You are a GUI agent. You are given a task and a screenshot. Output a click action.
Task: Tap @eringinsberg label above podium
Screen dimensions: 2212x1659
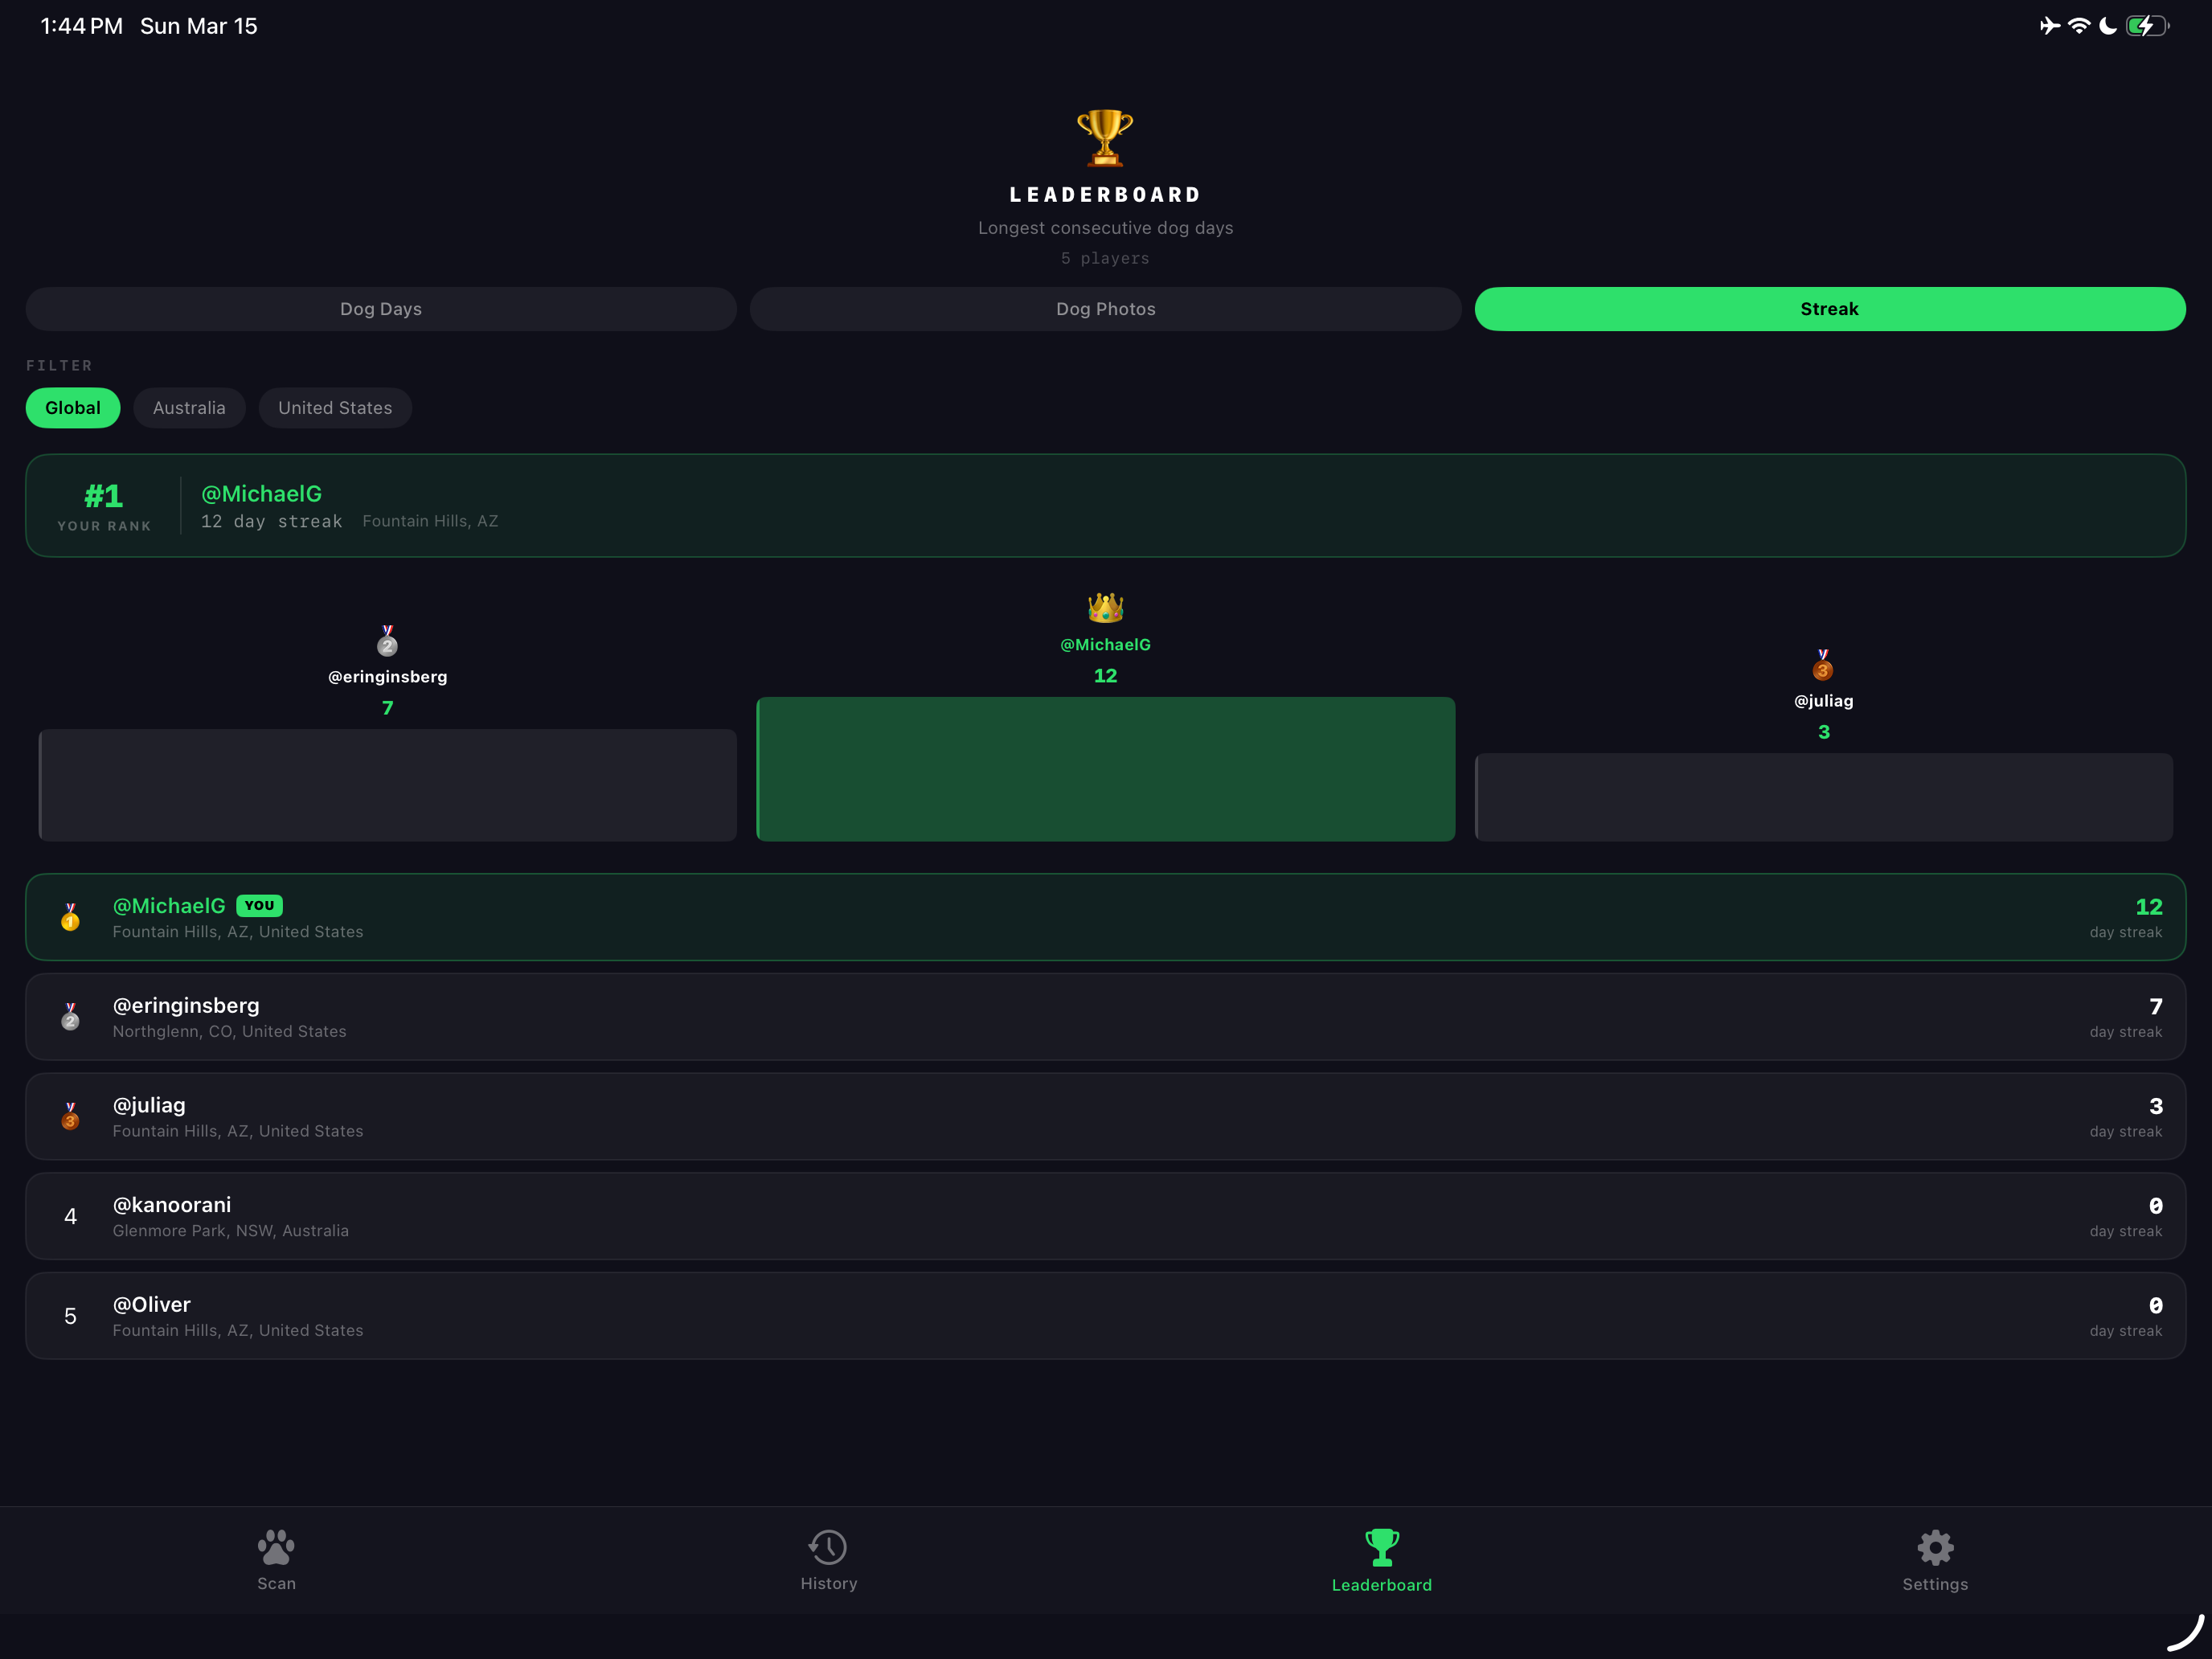pos(388,677)
